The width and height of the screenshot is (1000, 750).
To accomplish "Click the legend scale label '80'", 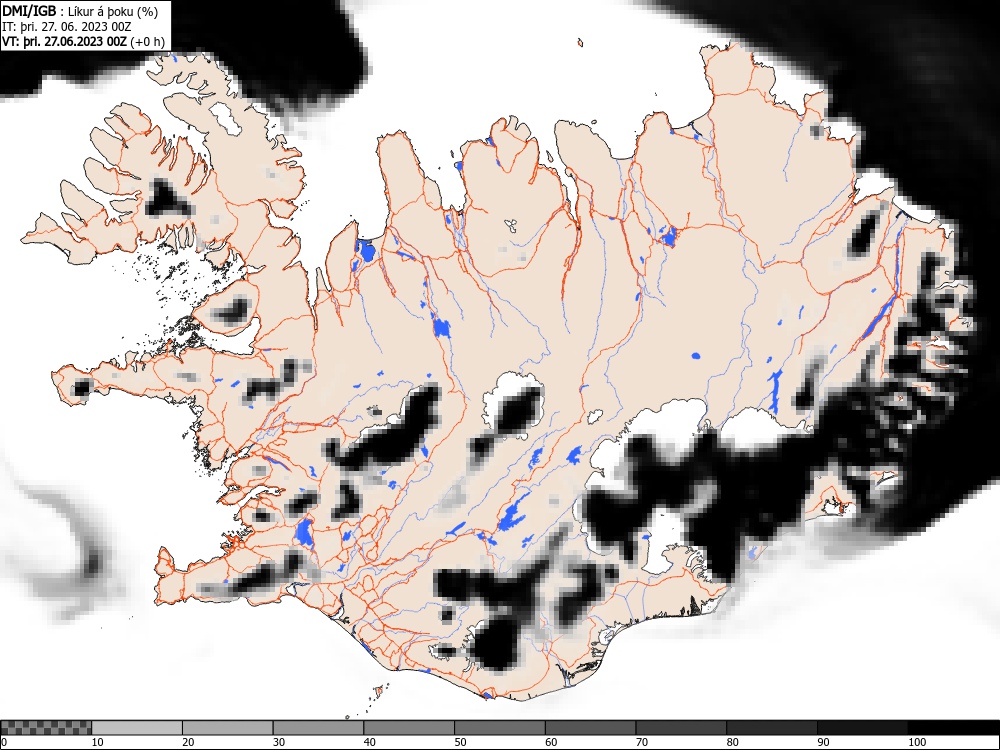I will pyautogui.click(x=732, y=742).
